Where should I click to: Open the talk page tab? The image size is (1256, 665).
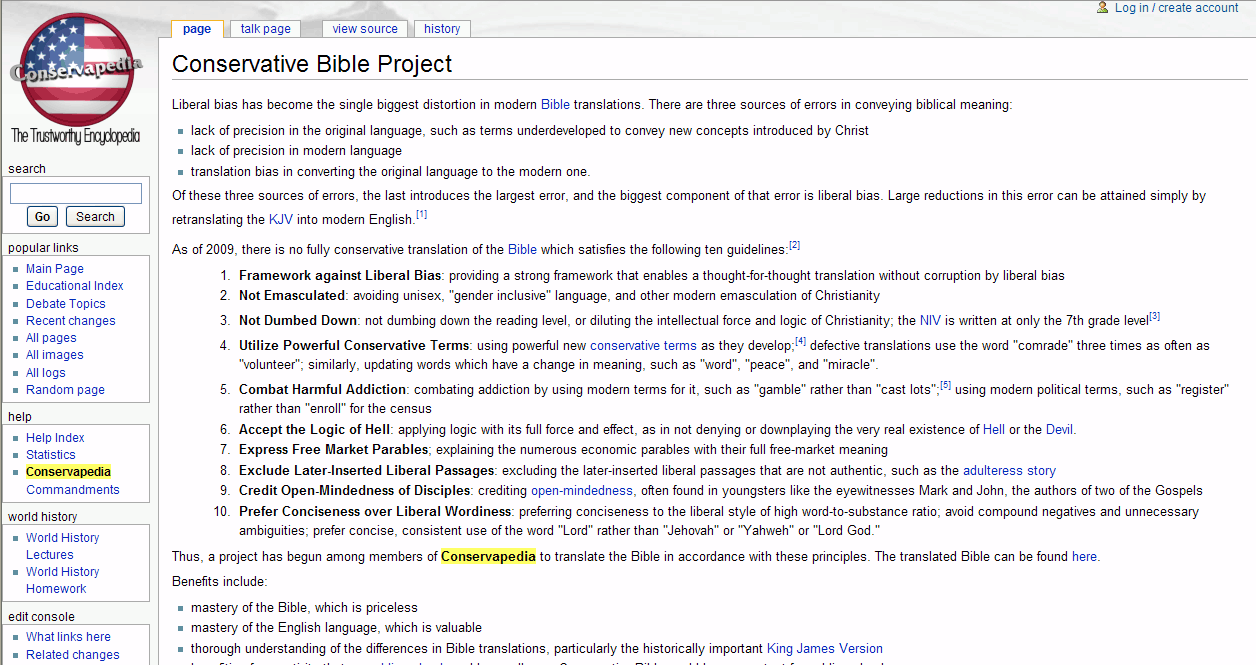pos(266,29)
